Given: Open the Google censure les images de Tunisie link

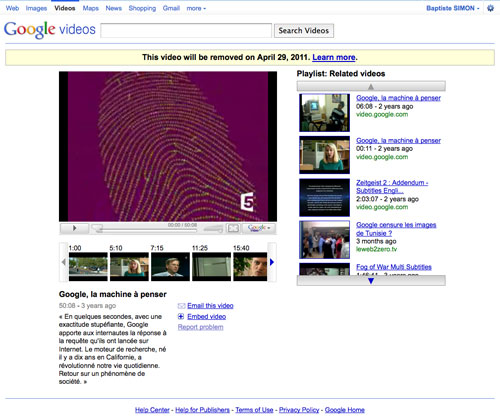Looking at the screenshot, I should (x=396, y=229).
